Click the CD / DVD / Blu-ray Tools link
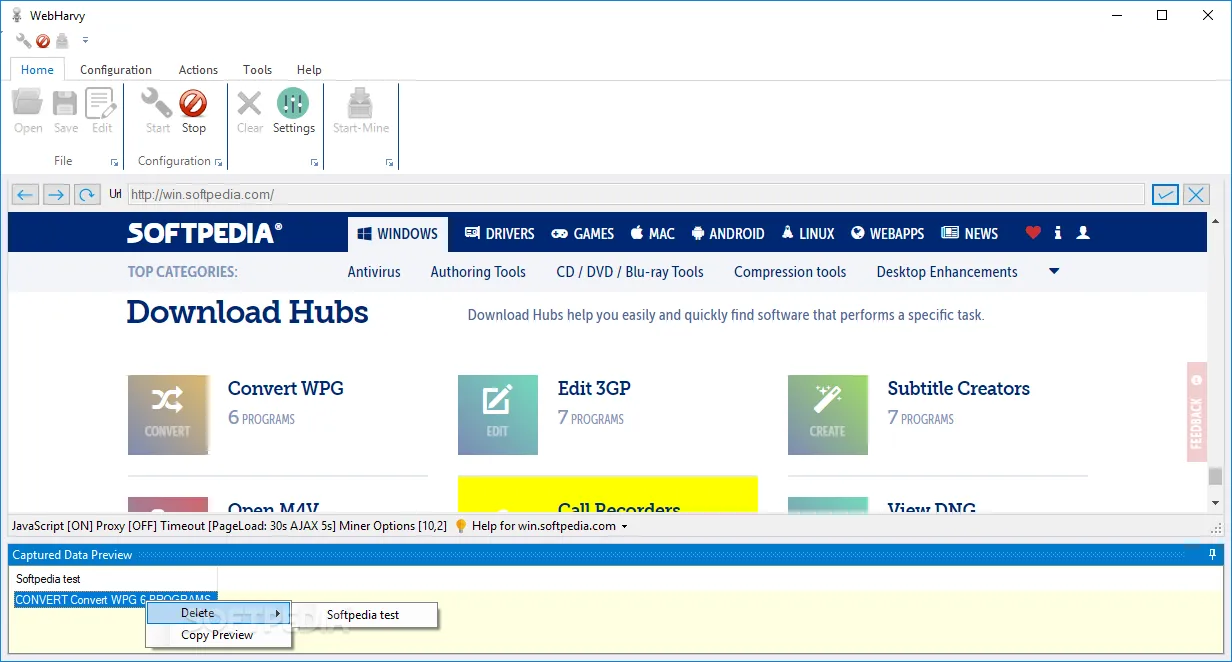 tap(630, 272)
